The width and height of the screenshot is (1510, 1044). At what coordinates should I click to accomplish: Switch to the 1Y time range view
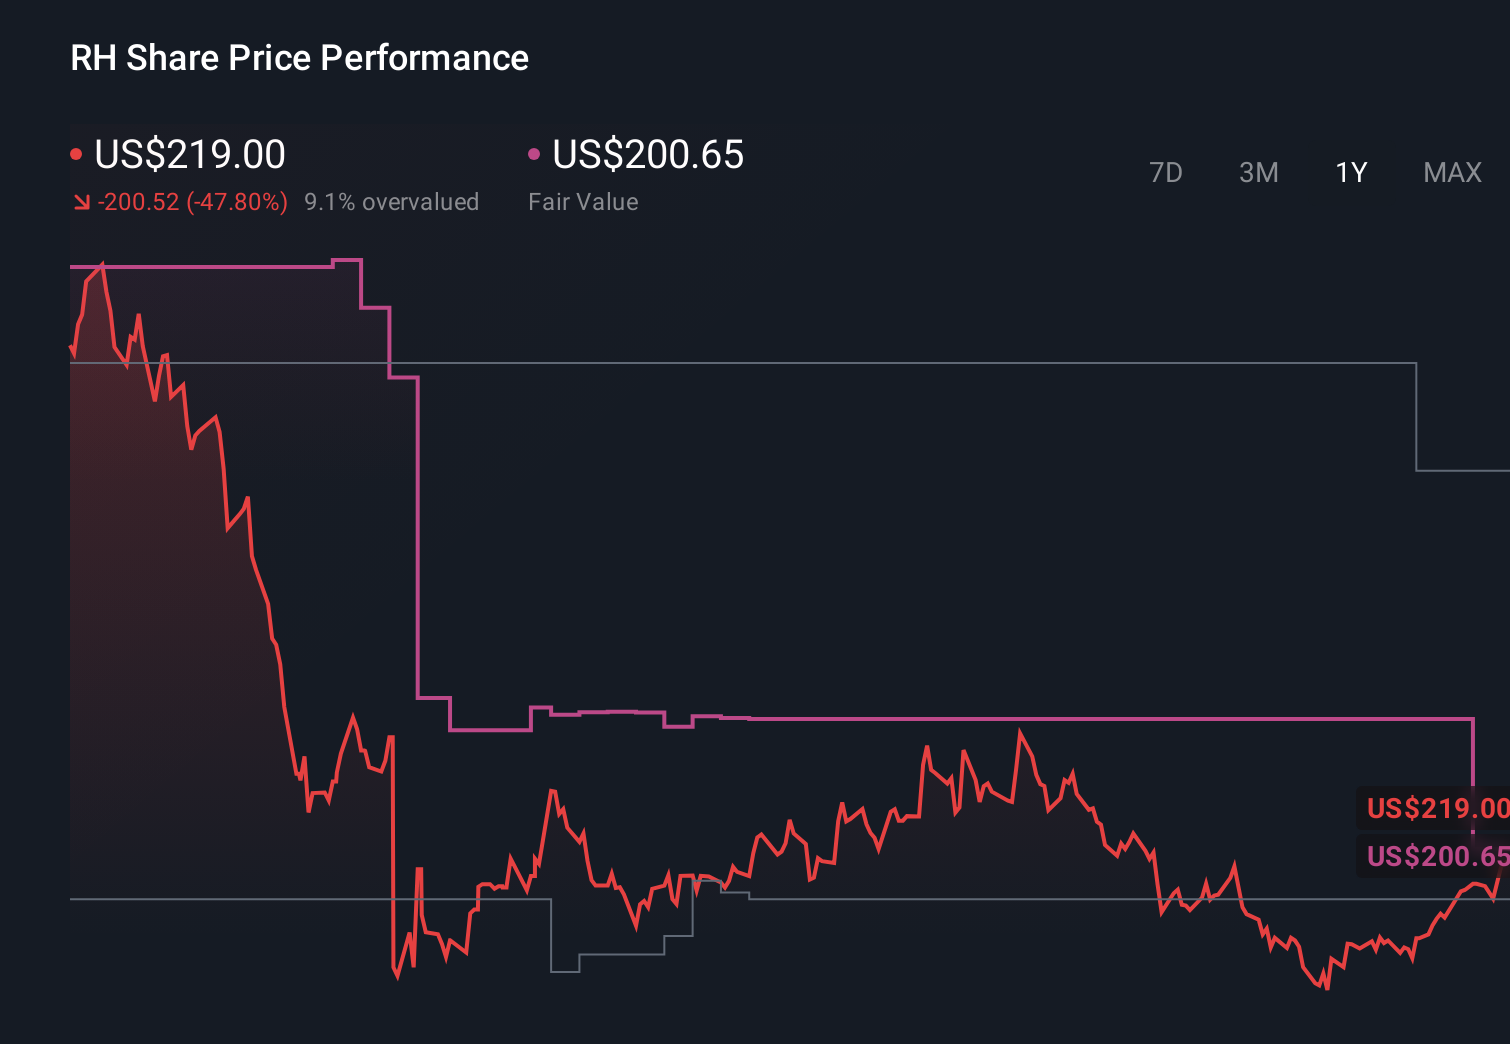(x=1350, y=172)
